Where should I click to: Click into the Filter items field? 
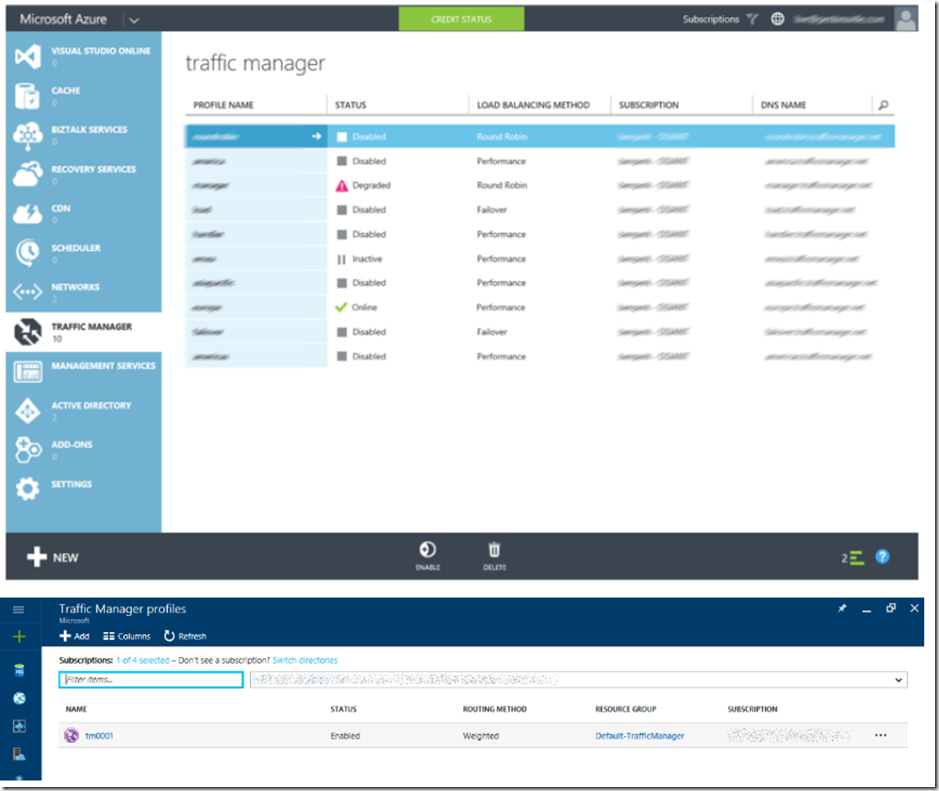point(151,680)
